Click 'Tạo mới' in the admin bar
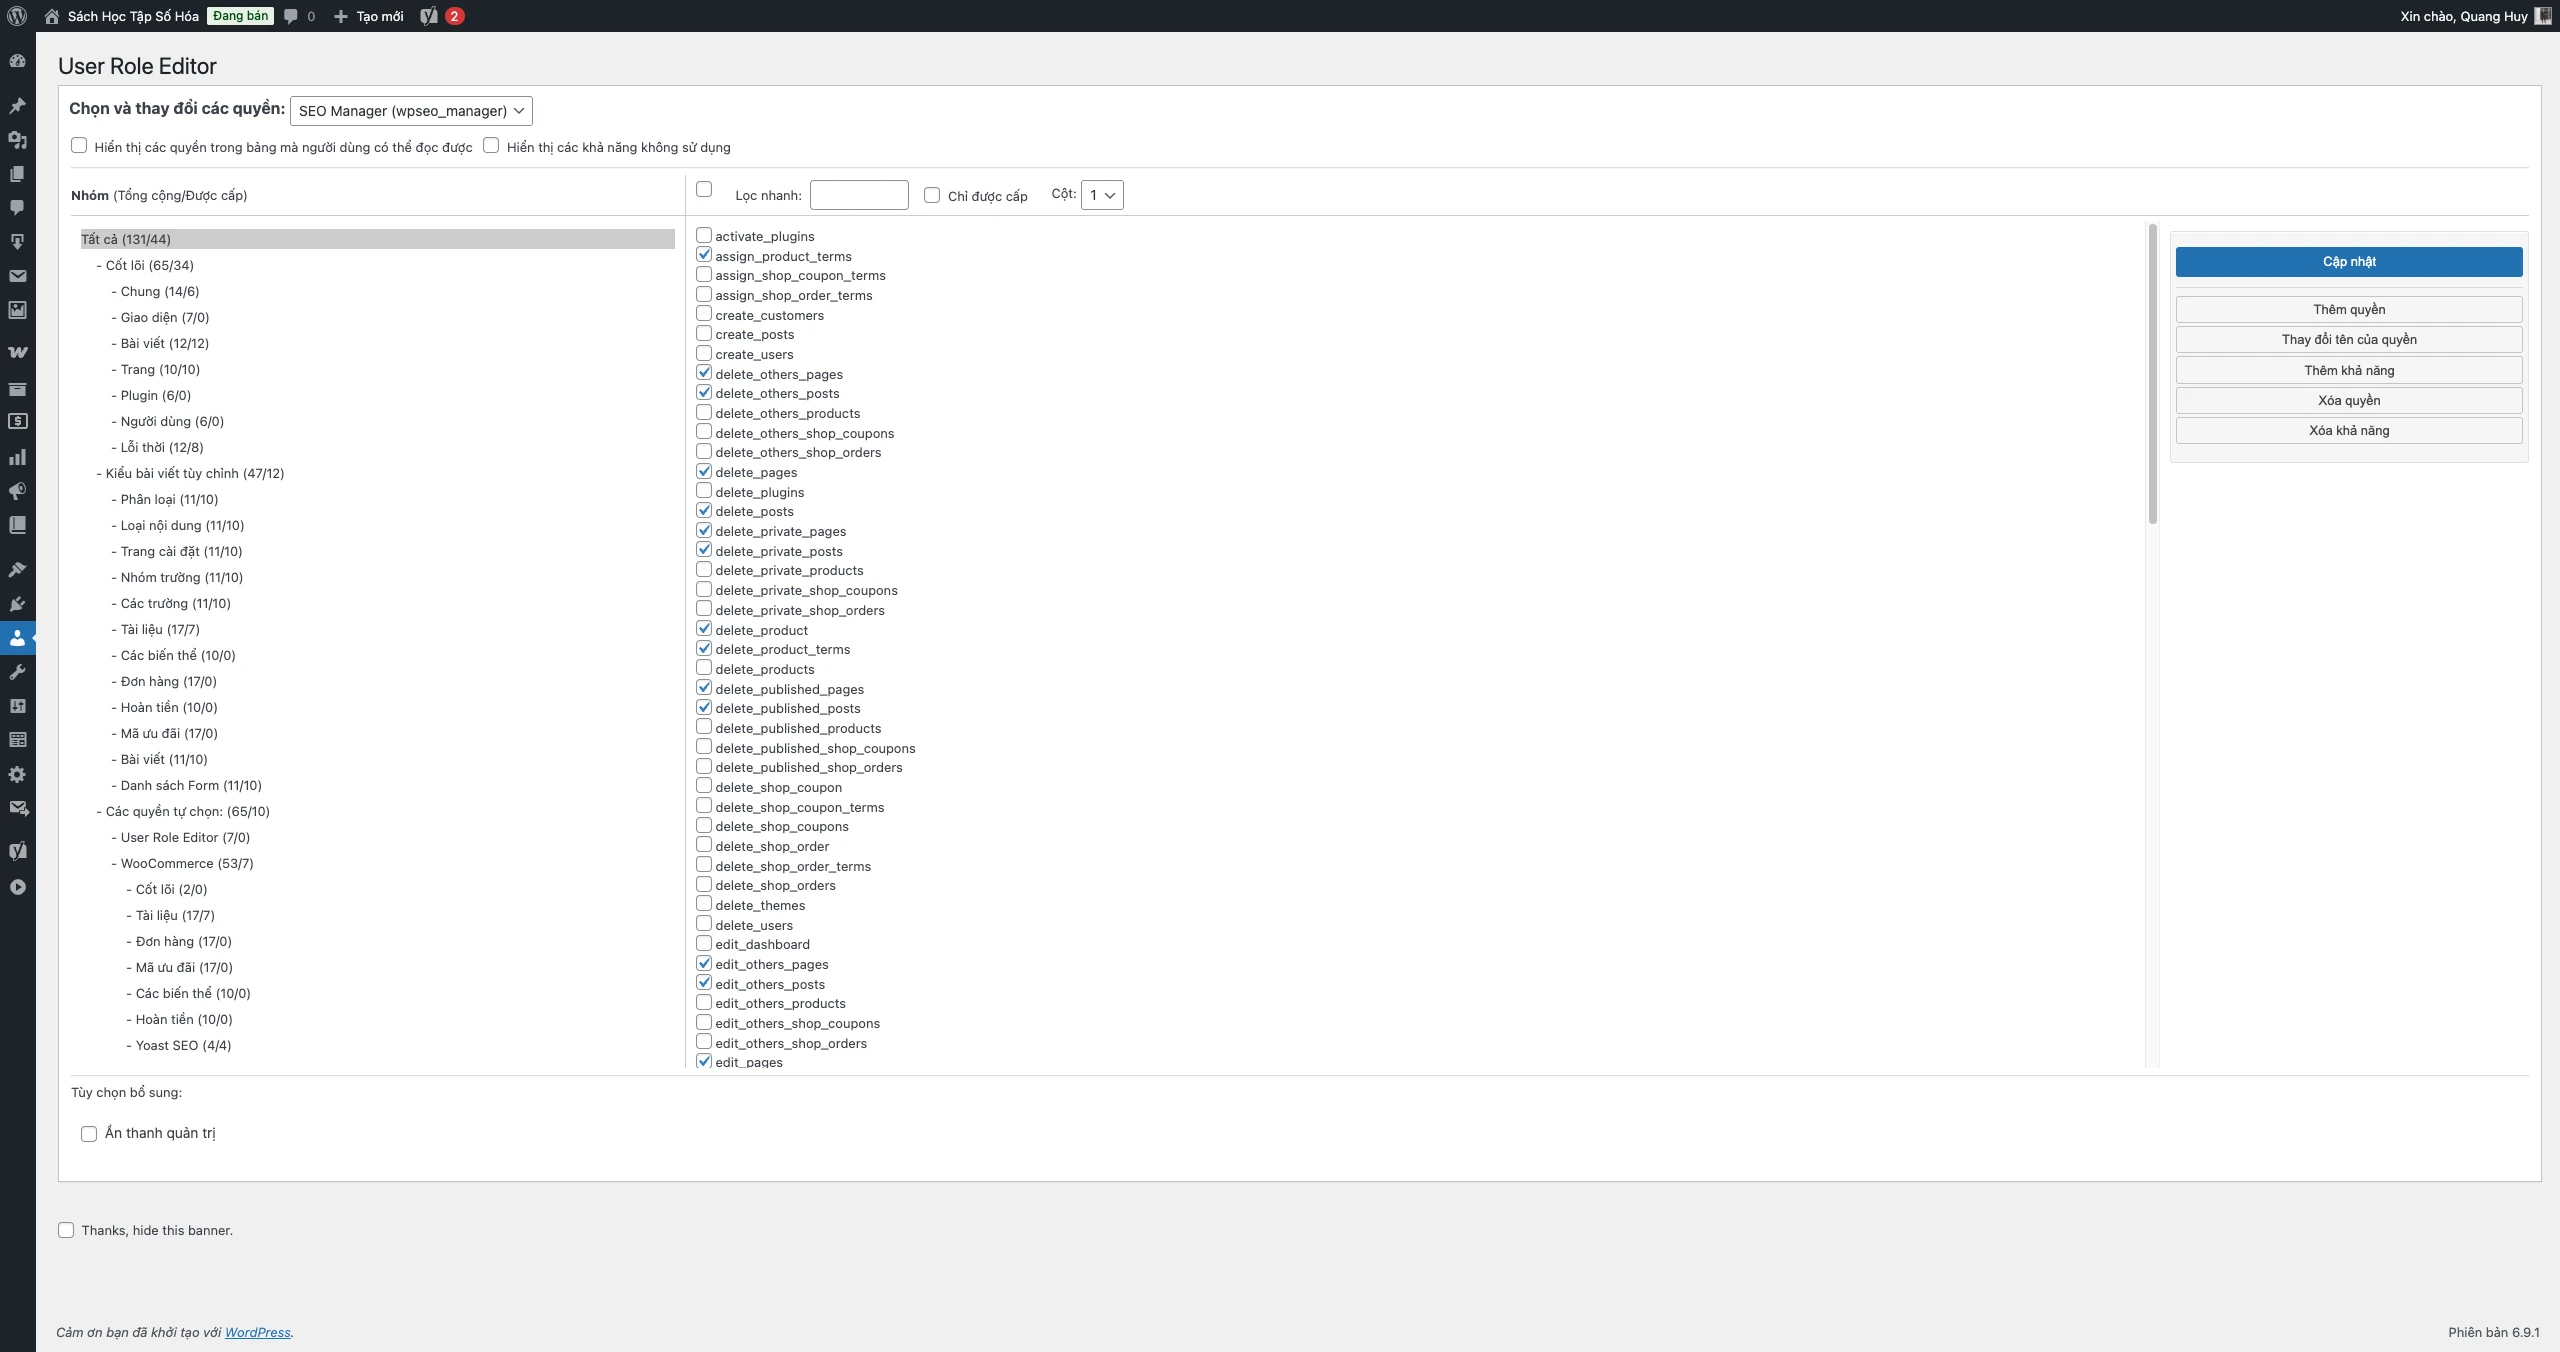The image size is (2560, 1352). [x=369, y=16]
